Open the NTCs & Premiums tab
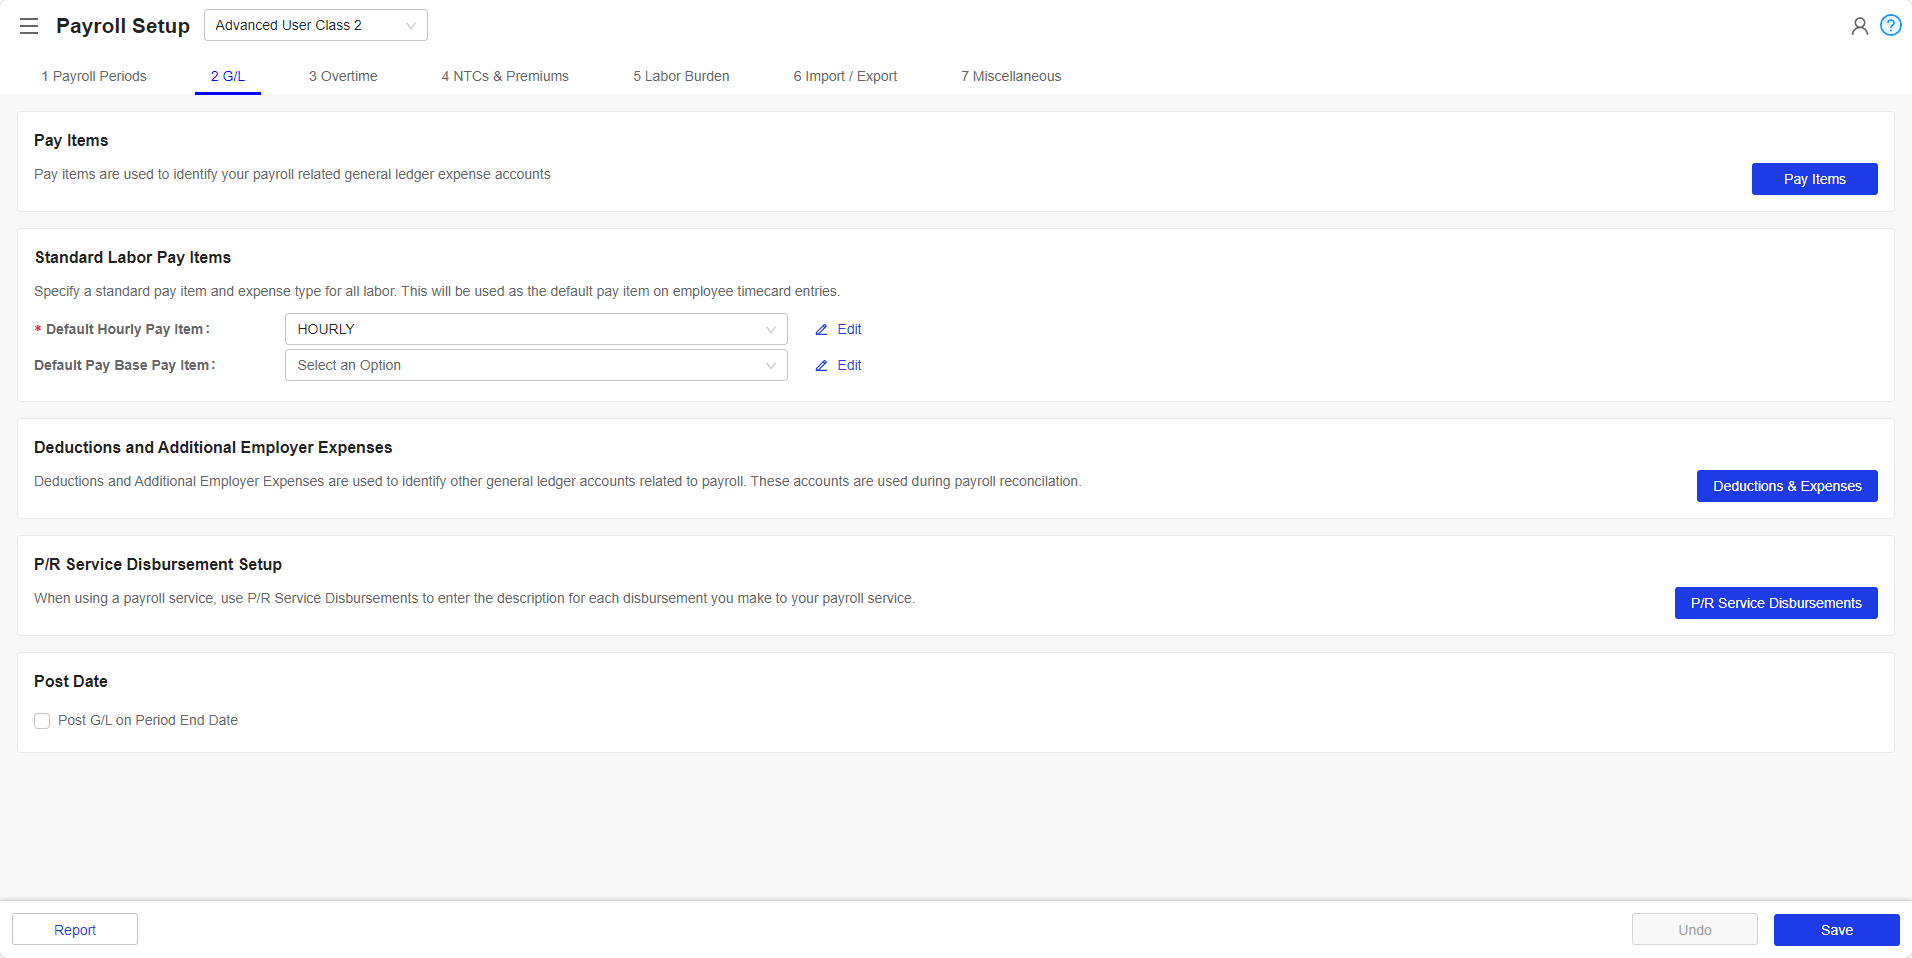This screenshot has width=1912, height=958. [505, 77]
